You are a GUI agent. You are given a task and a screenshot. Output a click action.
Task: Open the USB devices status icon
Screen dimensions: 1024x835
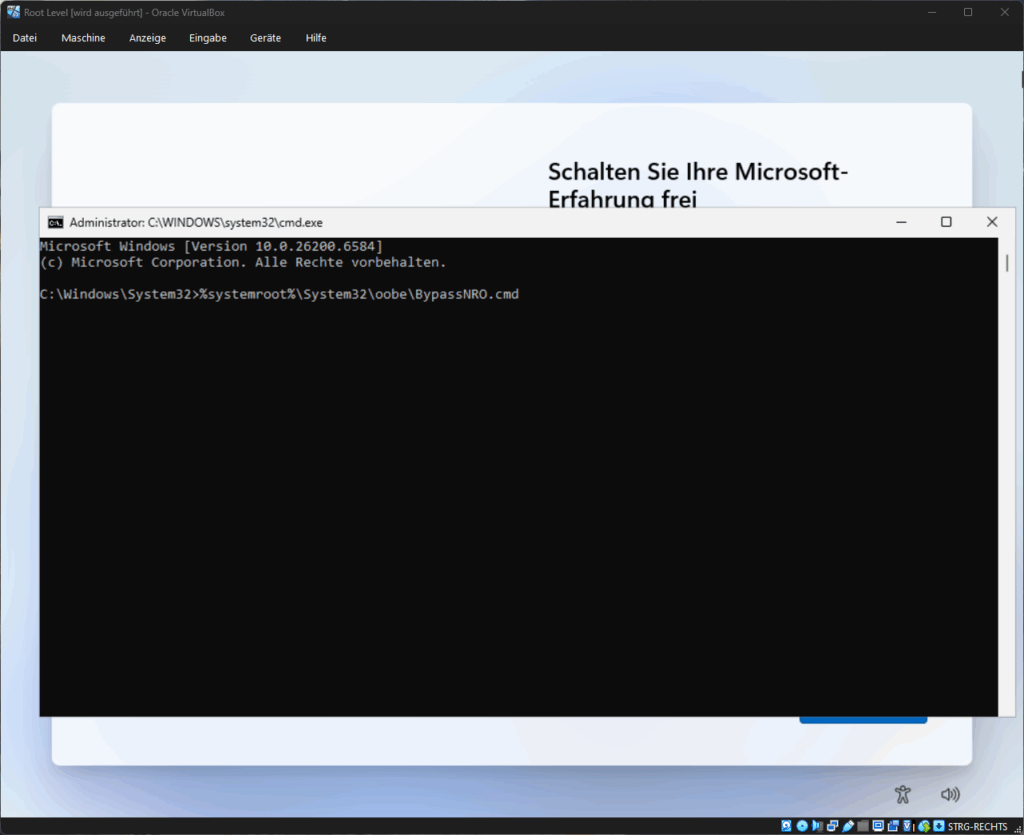pyautogui.click(x=848, y=826)
